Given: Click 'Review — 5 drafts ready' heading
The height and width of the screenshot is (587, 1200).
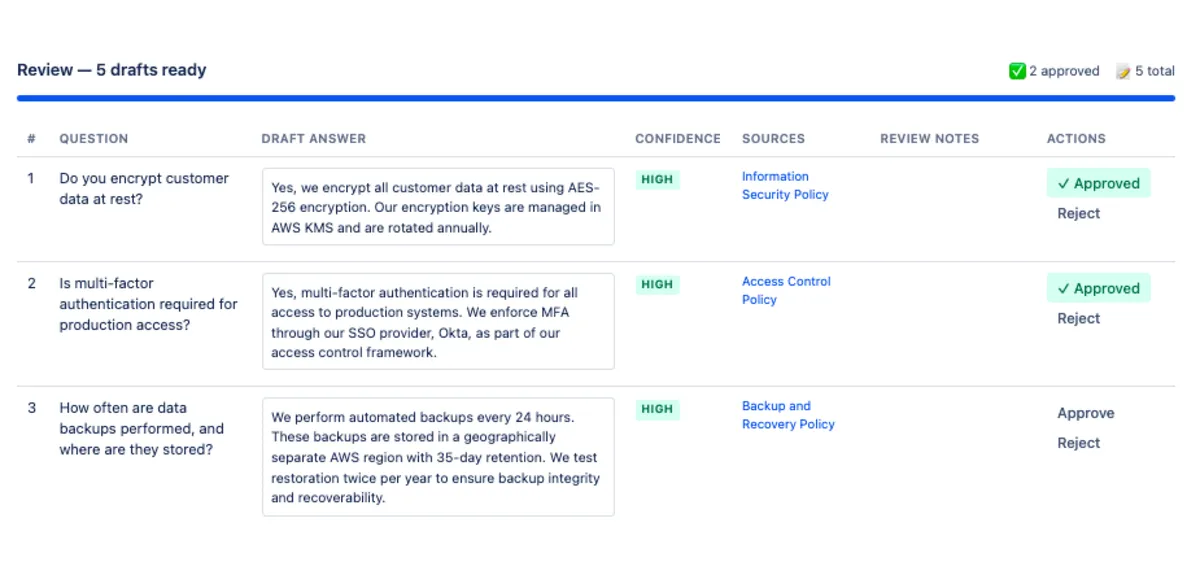Looking at the screenshot, I should click(x=112, y=70).
